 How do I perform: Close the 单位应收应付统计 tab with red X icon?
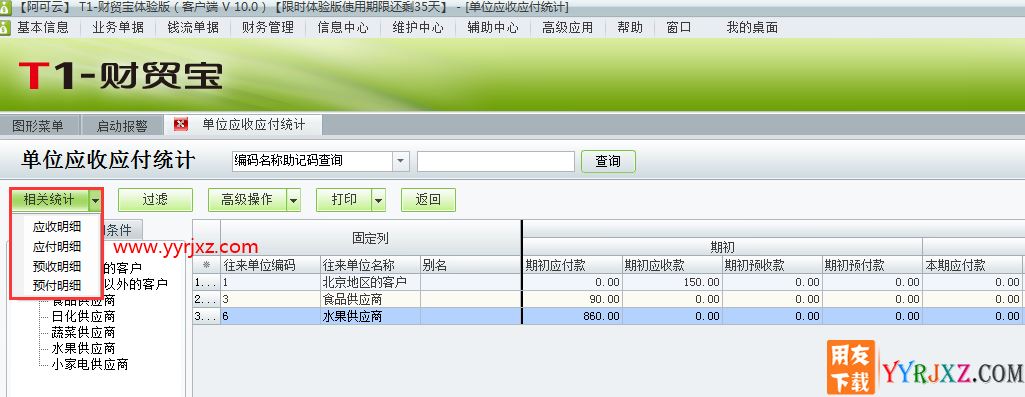click(x=180, y=124)
